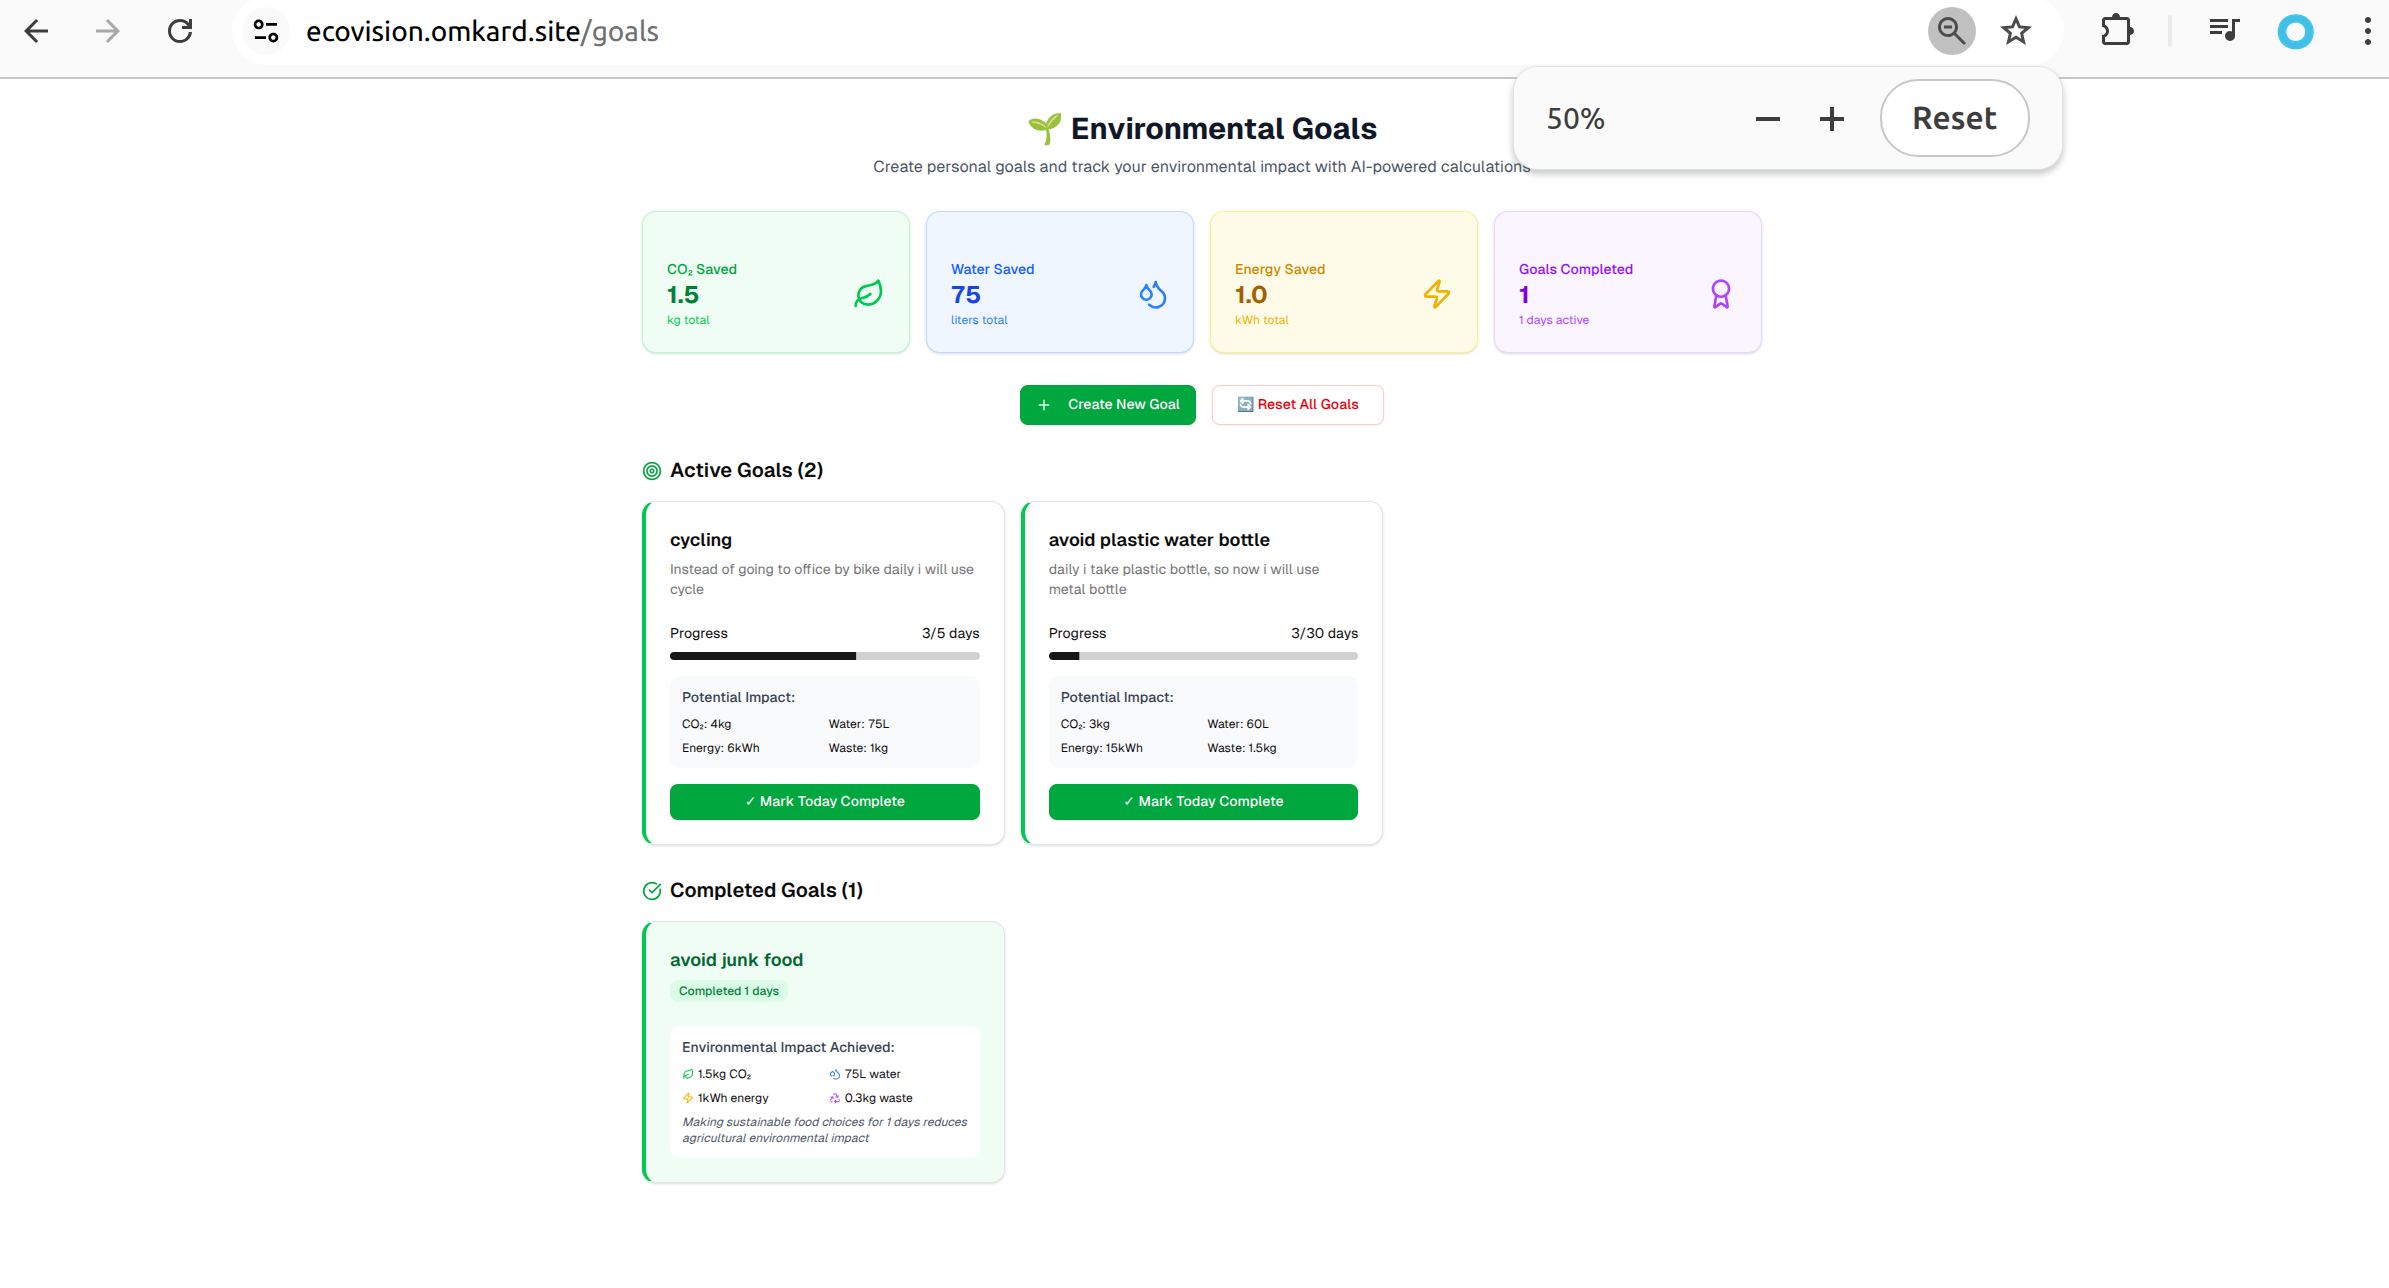This screenshot has width=2389, height=1288.
Task: Click the water droplets icon in Water Saved card
Action: (x=1152, y=294)
